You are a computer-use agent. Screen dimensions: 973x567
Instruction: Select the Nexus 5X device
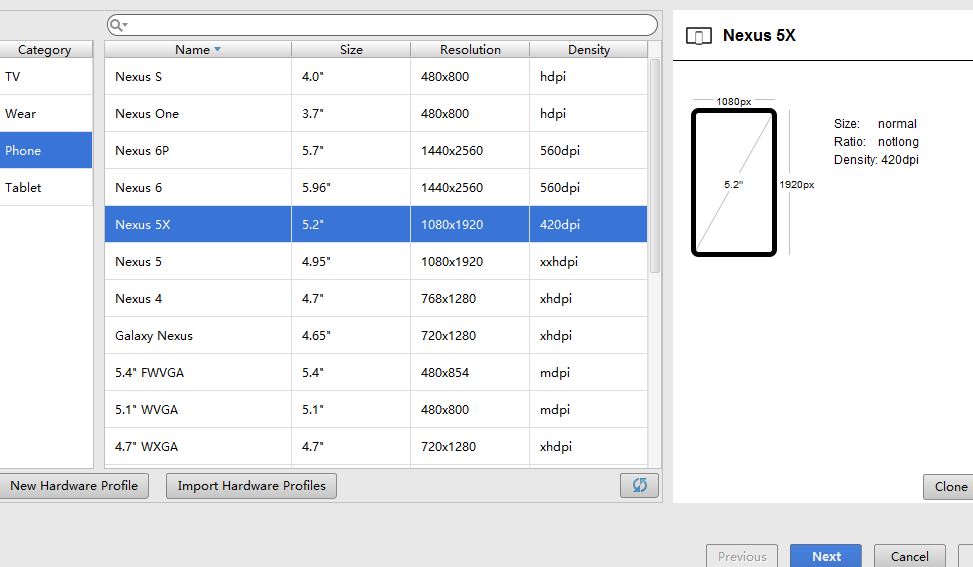[376, 224]
